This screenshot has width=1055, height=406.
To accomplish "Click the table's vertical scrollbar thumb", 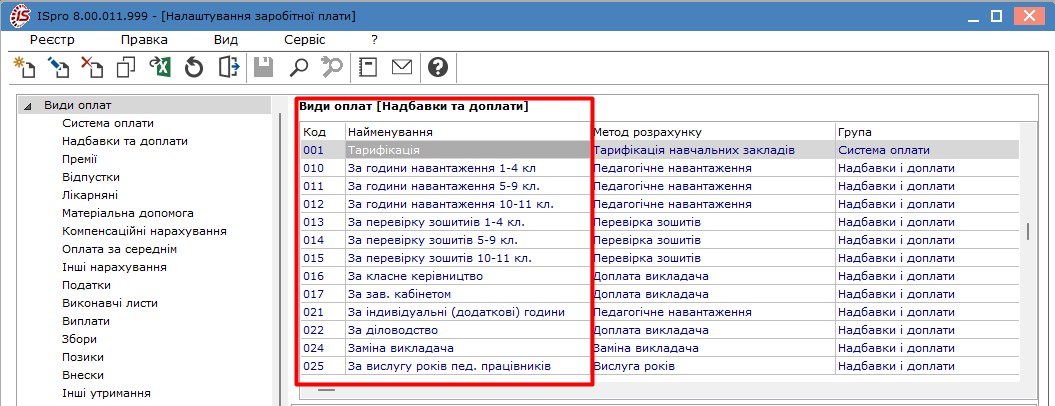I will click(1028, 231).
